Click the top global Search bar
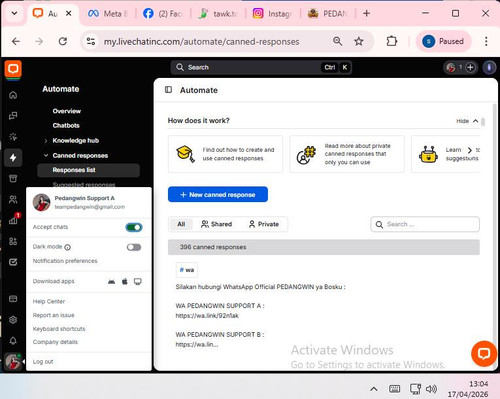The image size is (500, 399). (x=261, y=67)
